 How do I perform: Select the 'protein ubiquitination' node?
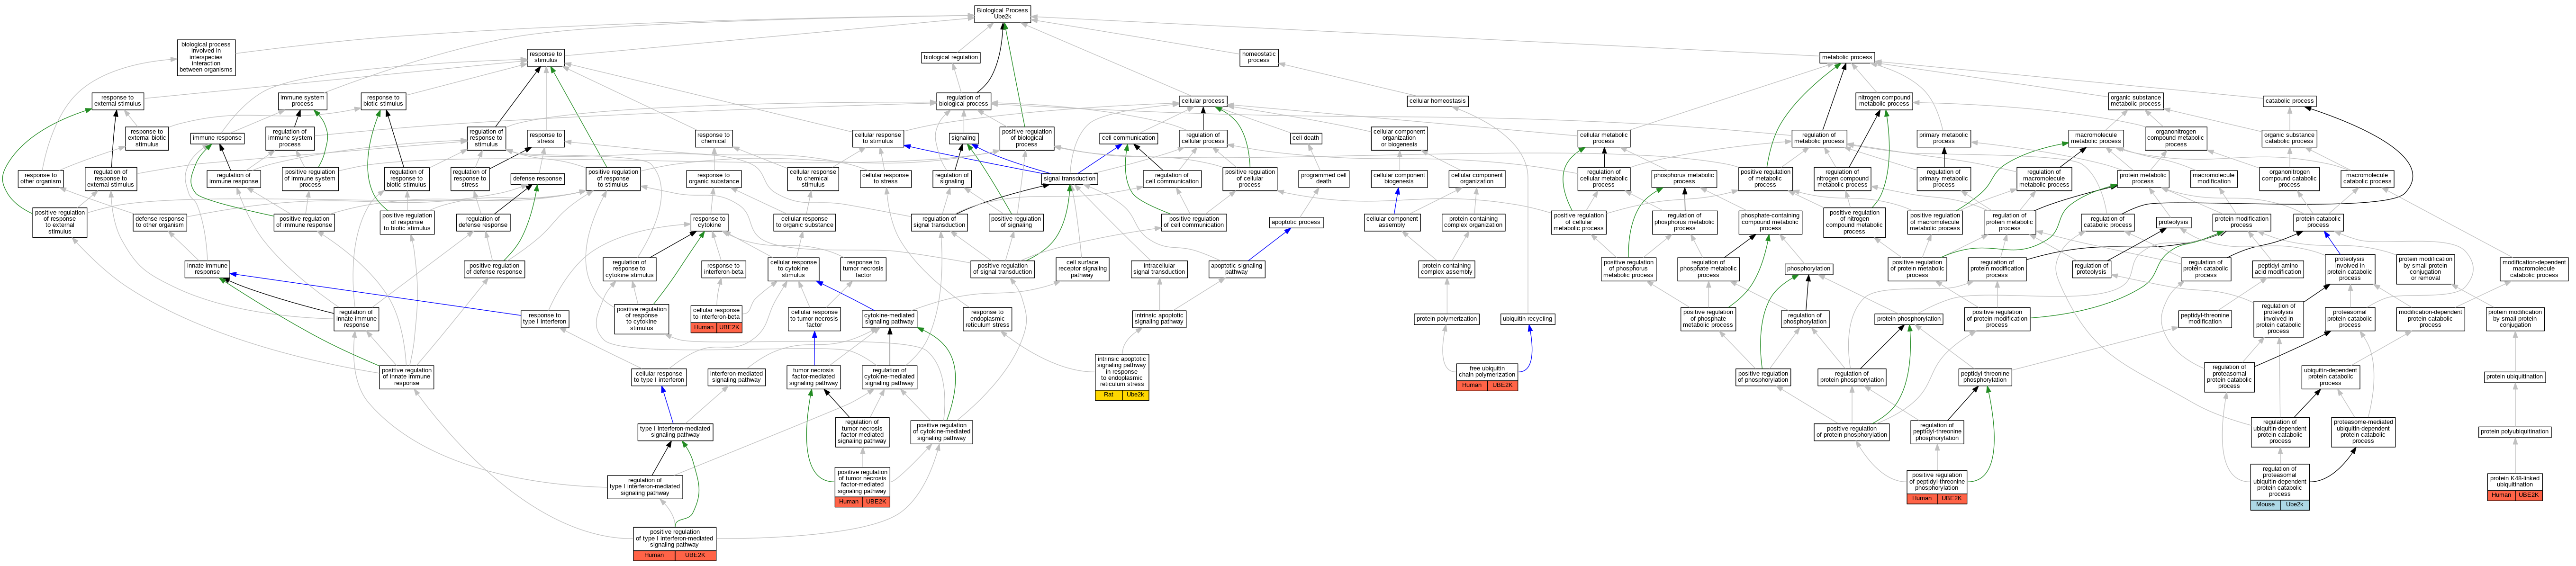(2515, 377)
